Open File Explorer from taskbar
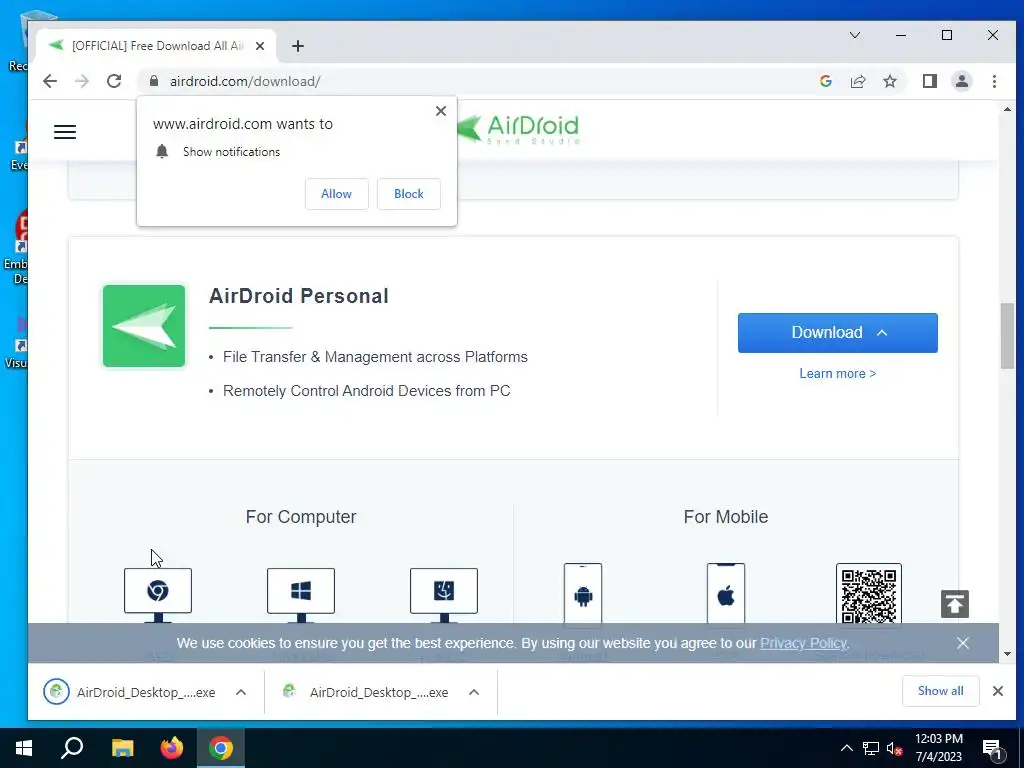 122,748
